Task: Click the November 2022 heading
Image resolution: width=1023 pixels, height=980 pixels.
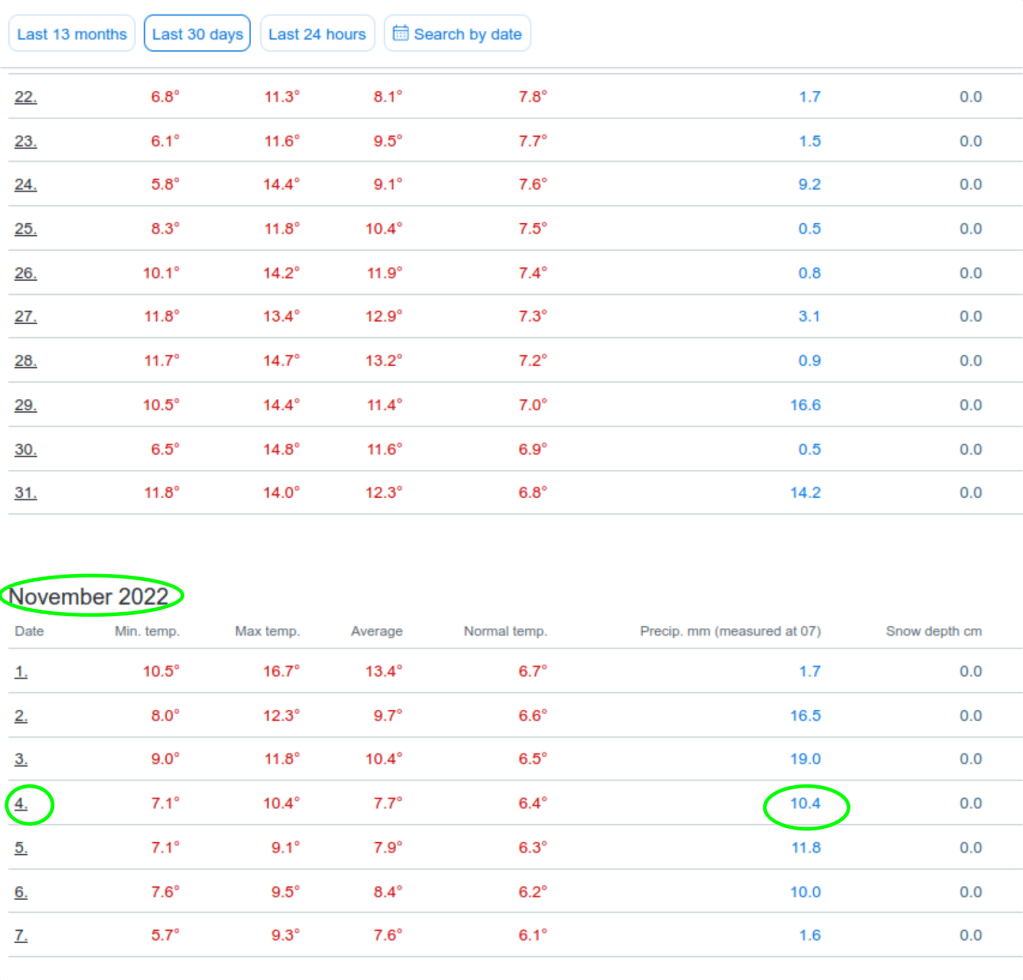Action: click(89, 597)
